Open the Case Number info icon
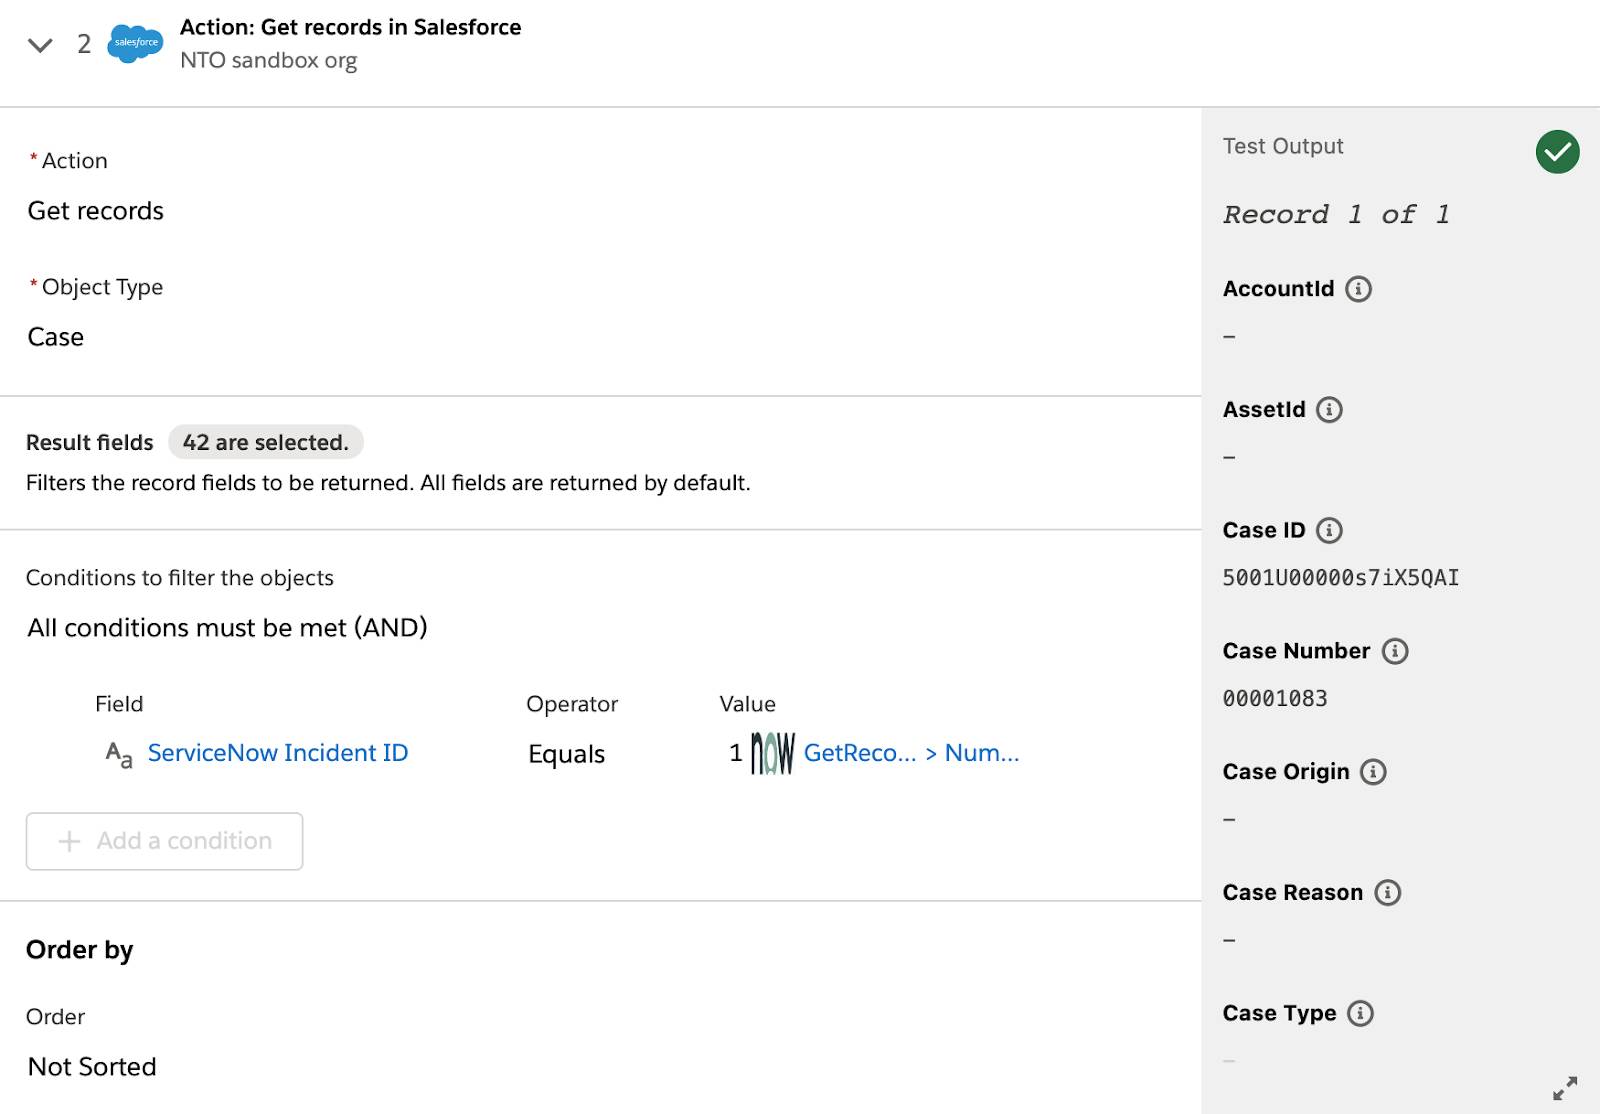The height and width of the screenshot is (1114, 1600). (x=1395, y=651)
